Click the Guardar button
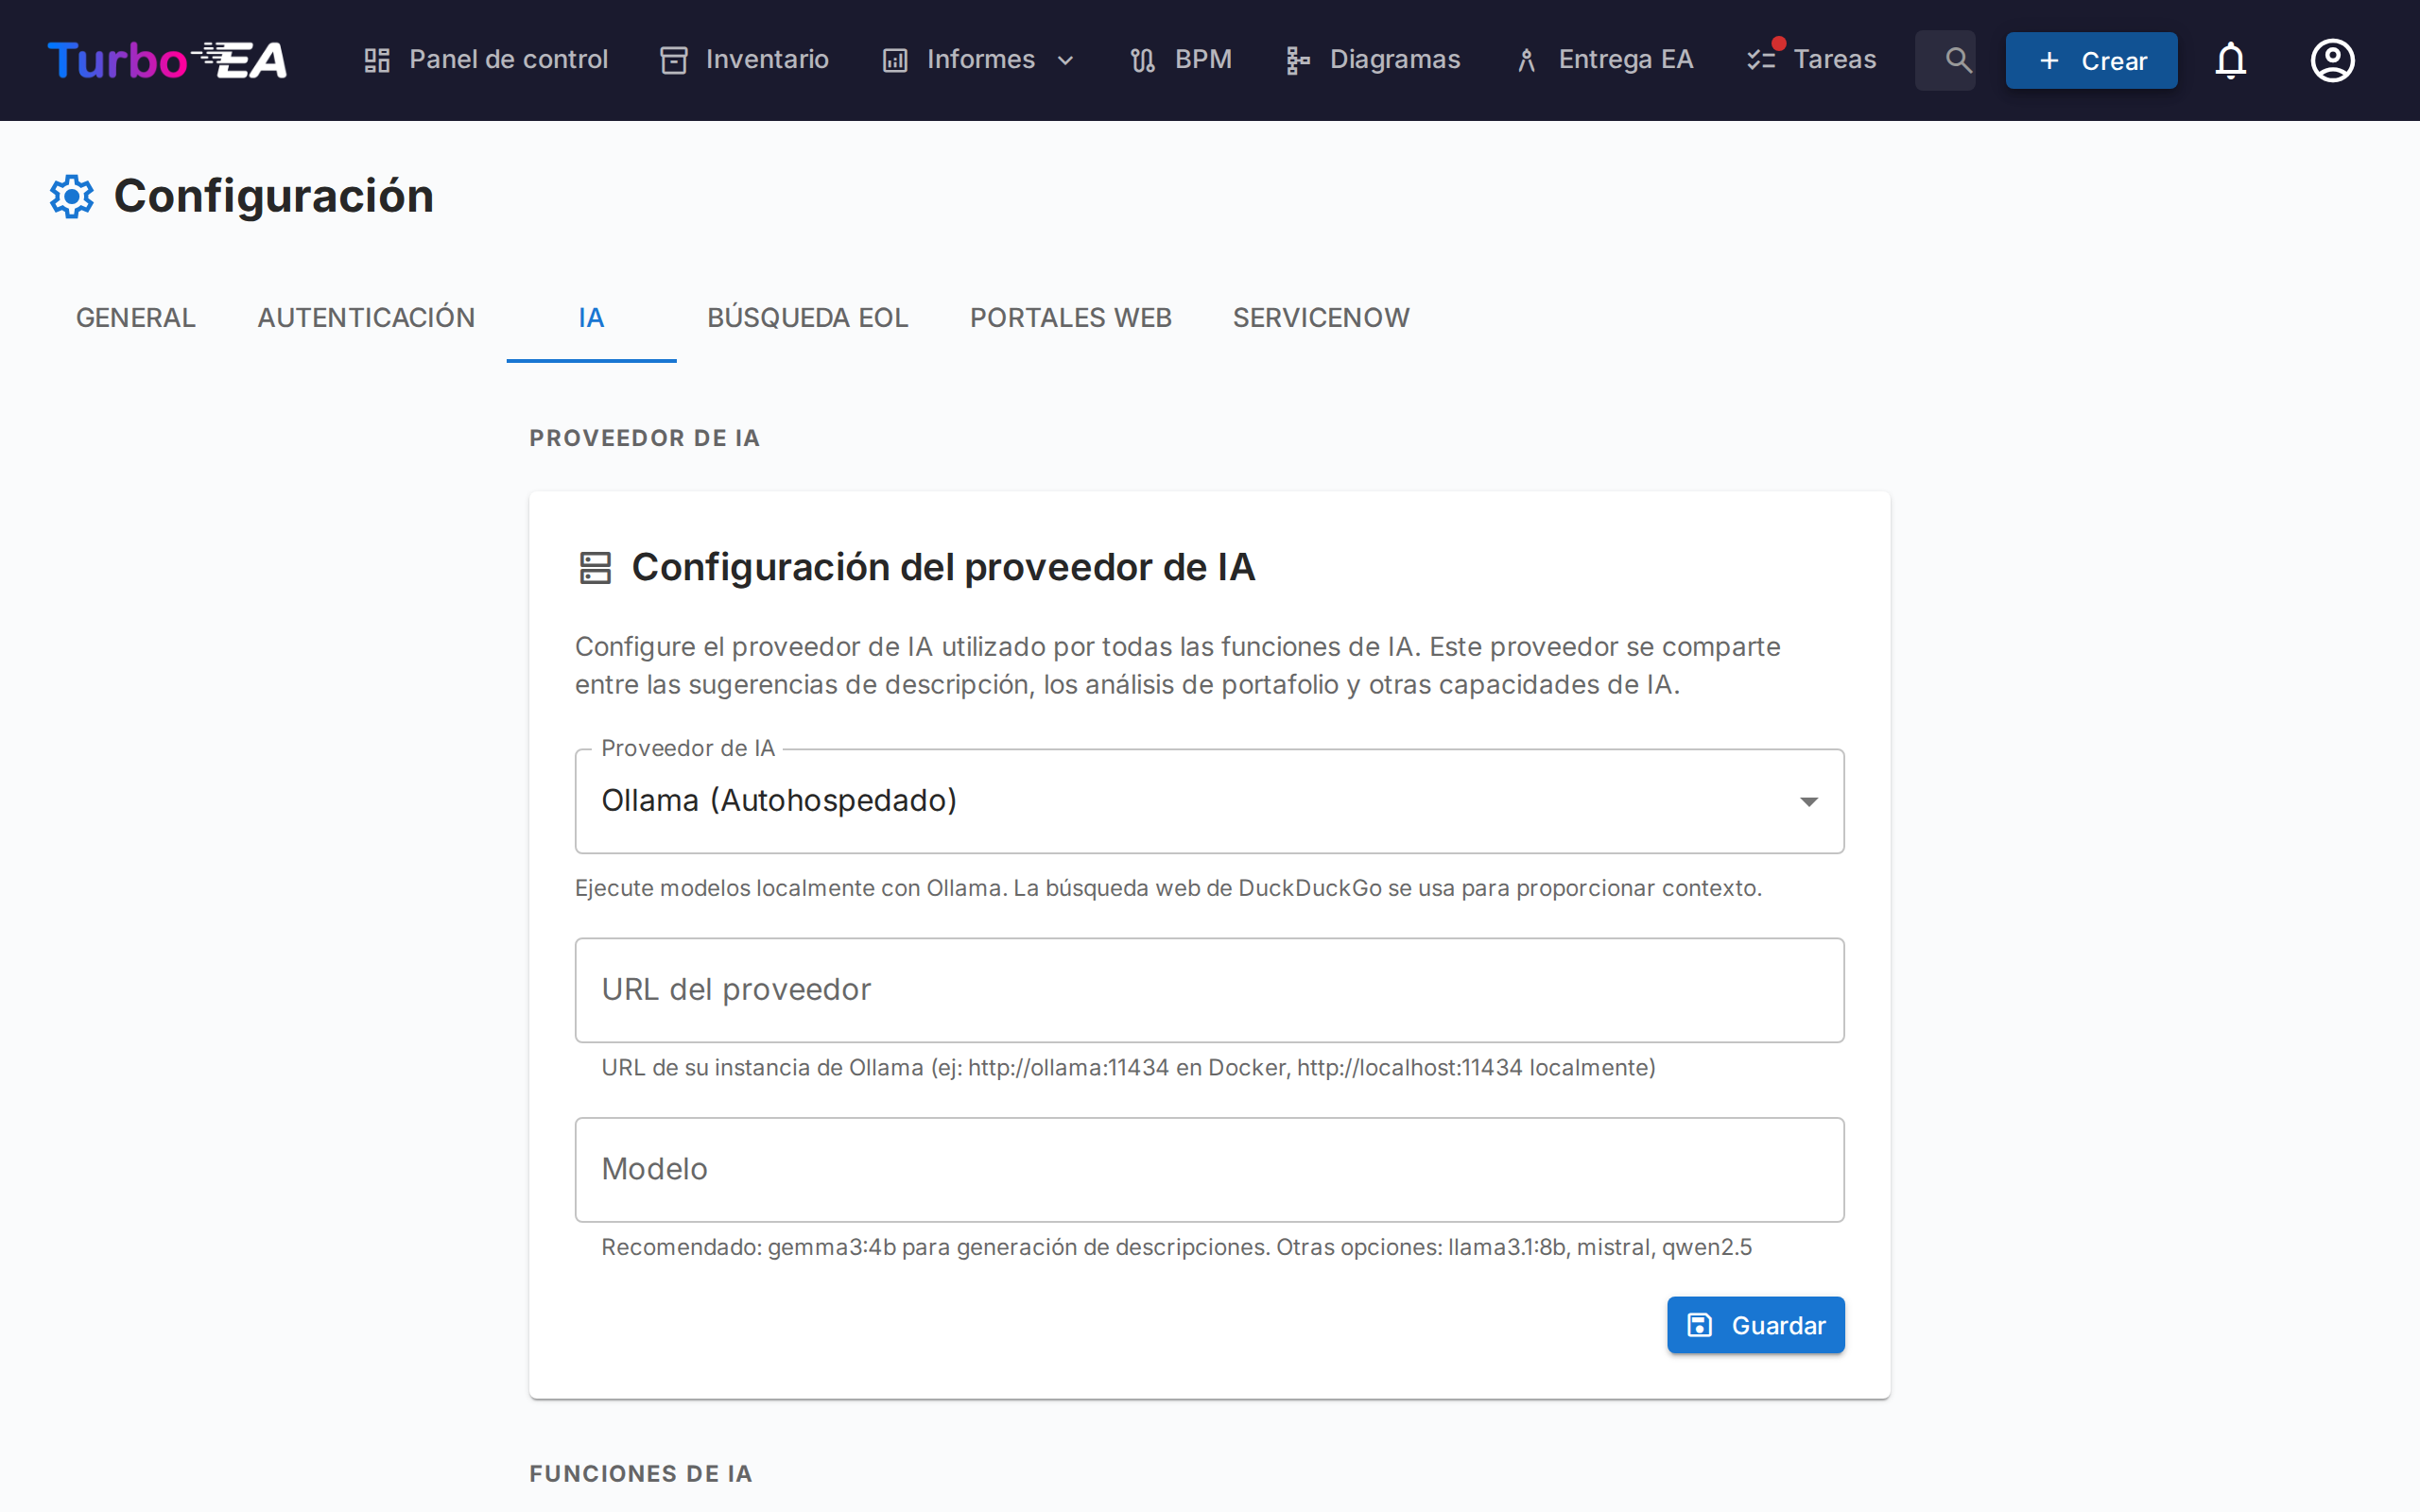Viewport: 2420px width, 1512px height. tap(1755, 1324)
